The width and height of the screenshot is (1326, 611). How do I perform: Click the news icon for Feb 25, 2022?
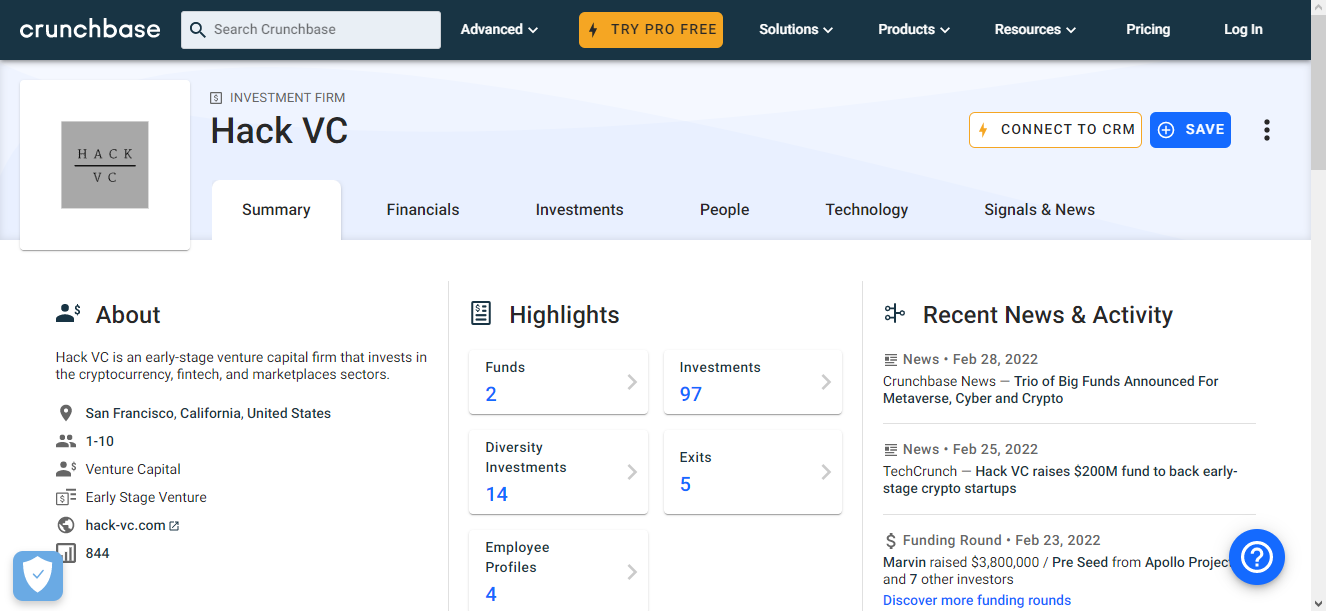(x=890, y=449)
